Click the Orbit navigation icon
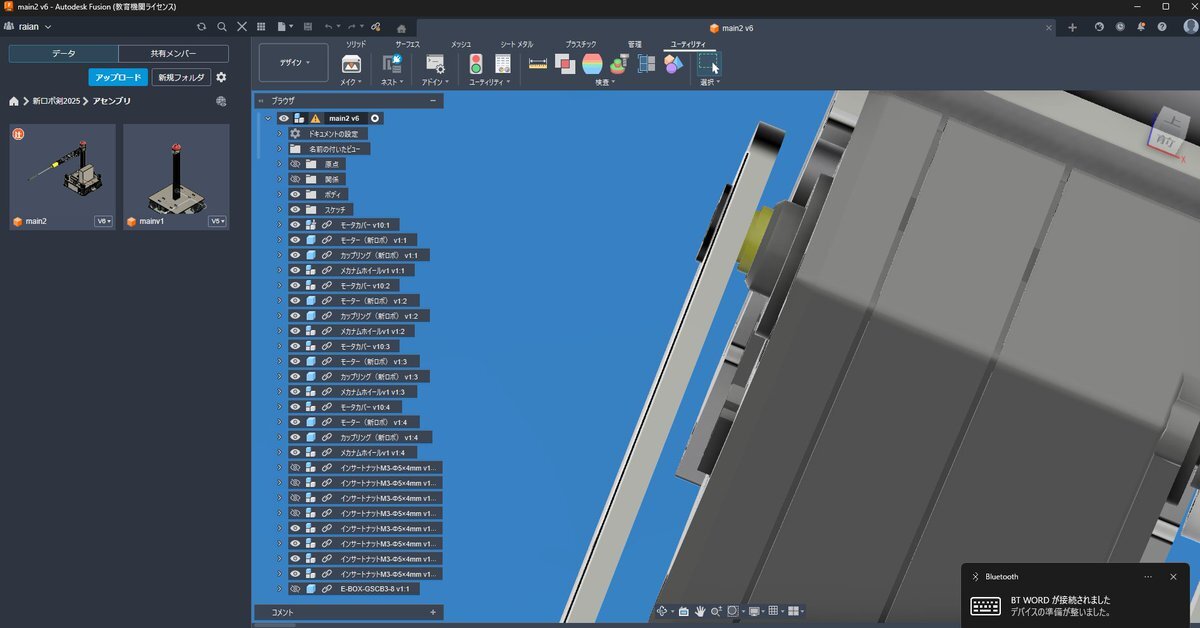This screenshot has width=1200, height=628. [662, 611]
